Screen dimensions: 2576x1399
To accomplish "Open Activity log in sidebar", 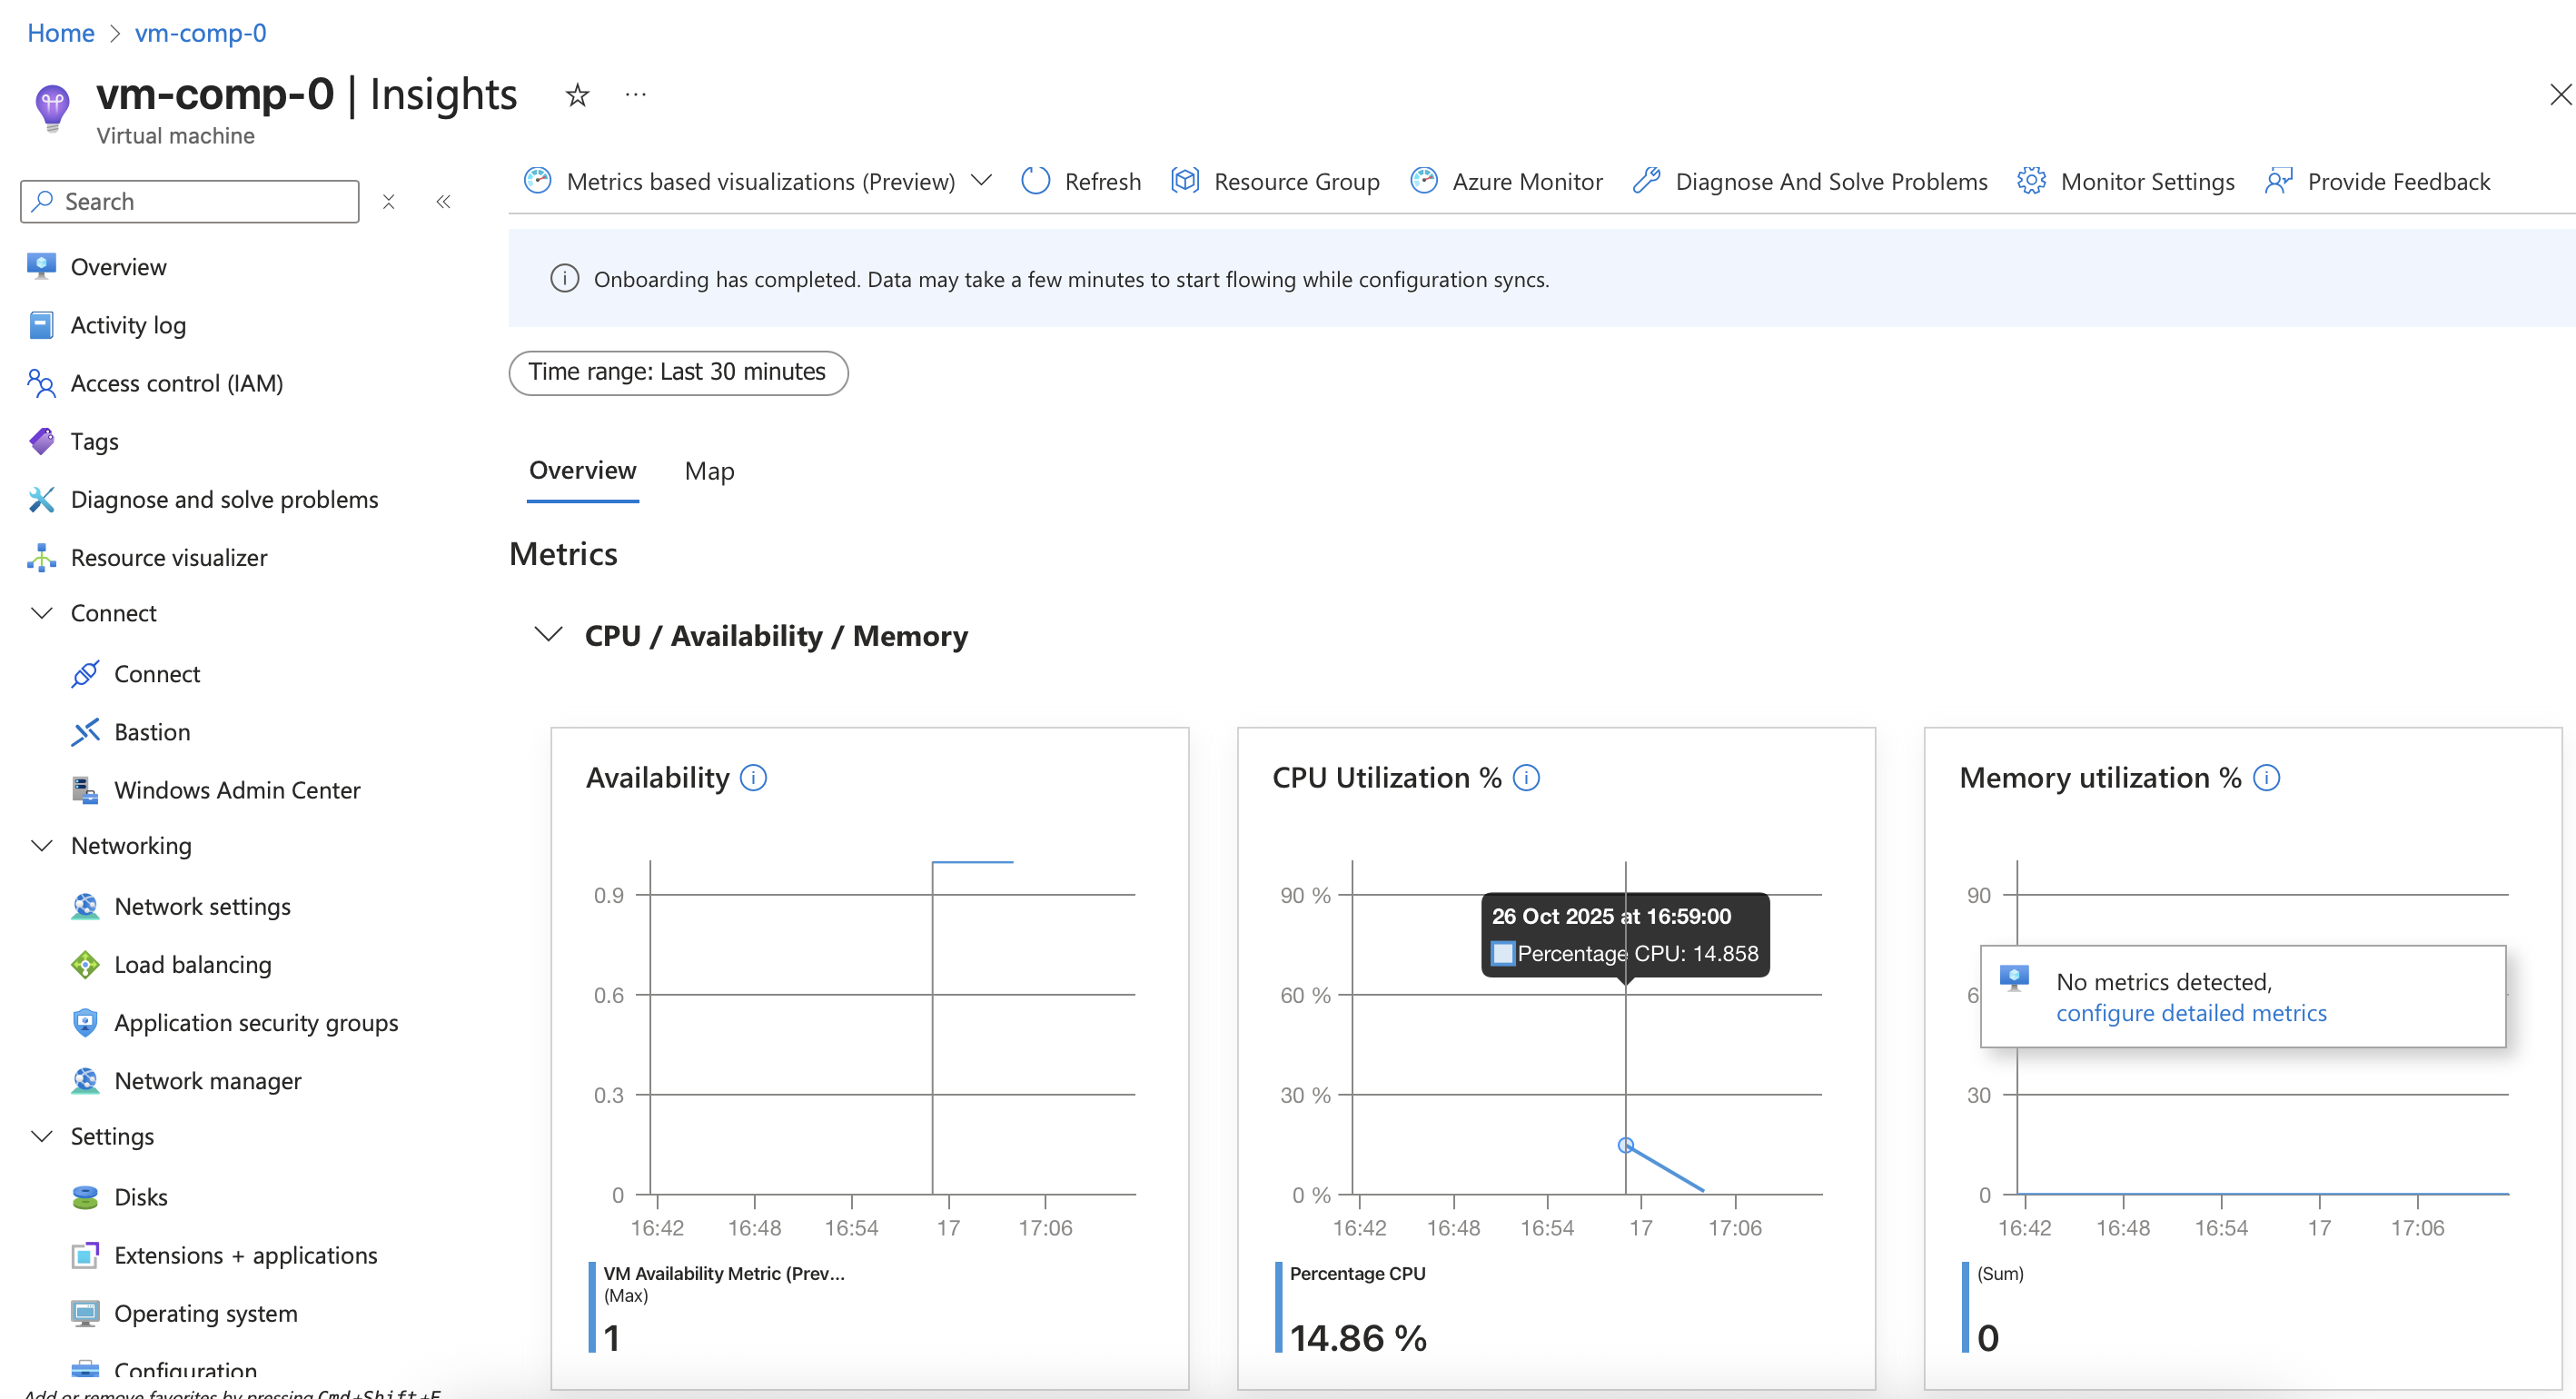I will (x=128, y=325).
